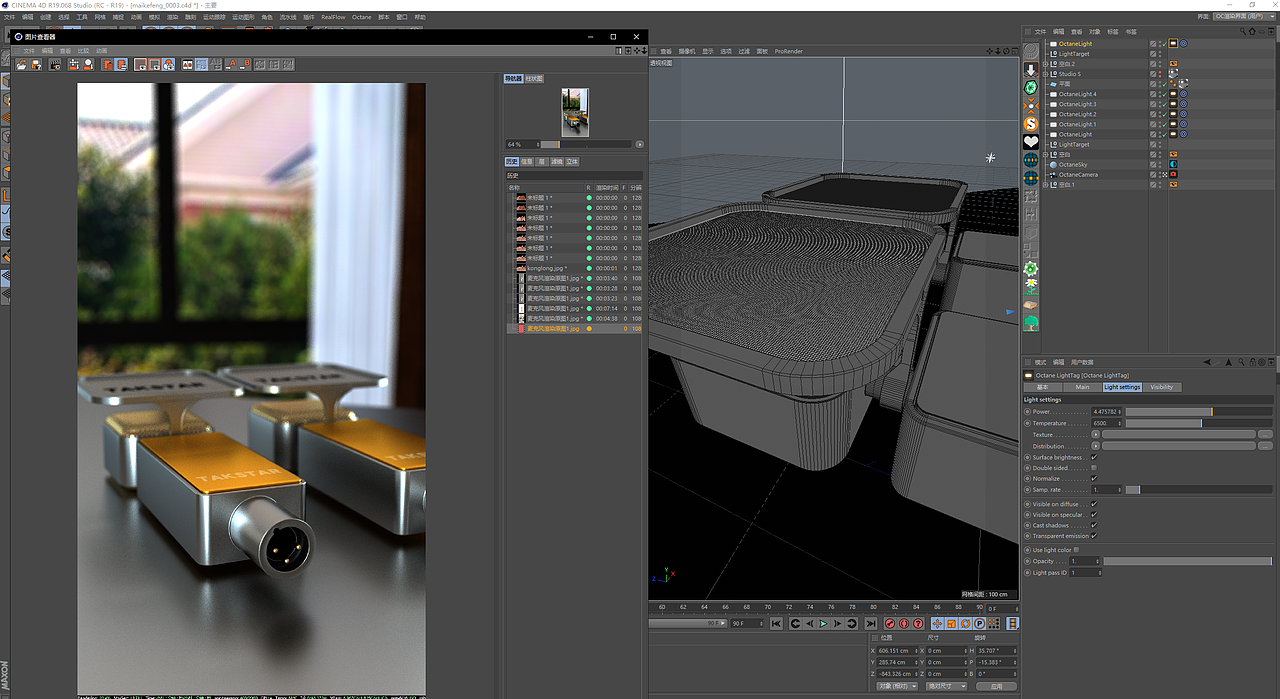The image size is (1280, 699).
Task: Click the green tree icon in sidebar
Action: point(1031,322)
